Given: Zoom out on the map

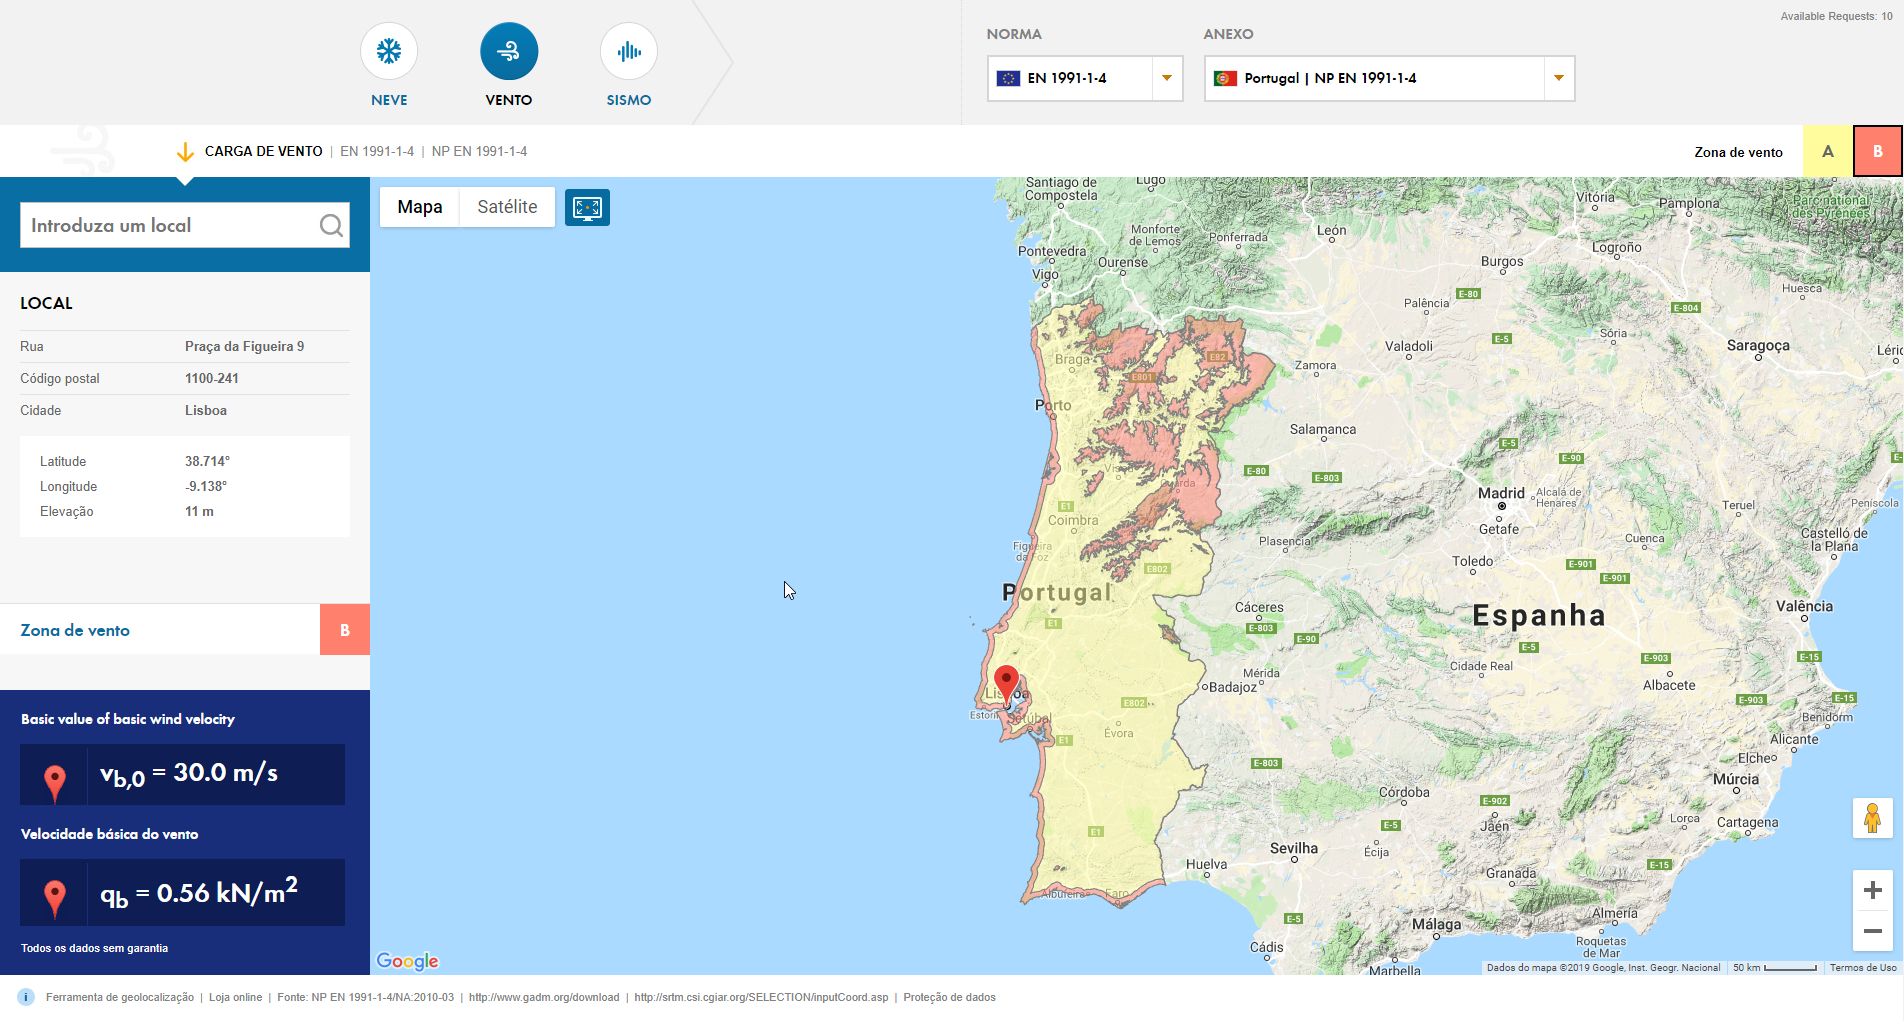Looking at the screenshot, I should [x=1872, y=931].
